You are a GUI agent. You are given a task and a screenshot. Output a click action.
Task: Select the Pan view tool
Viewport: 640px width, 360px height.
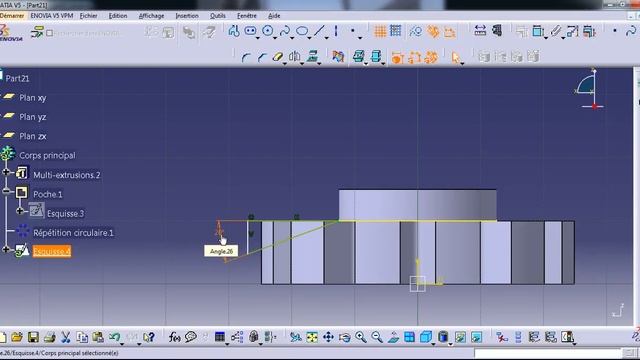(x=328, y=337)
